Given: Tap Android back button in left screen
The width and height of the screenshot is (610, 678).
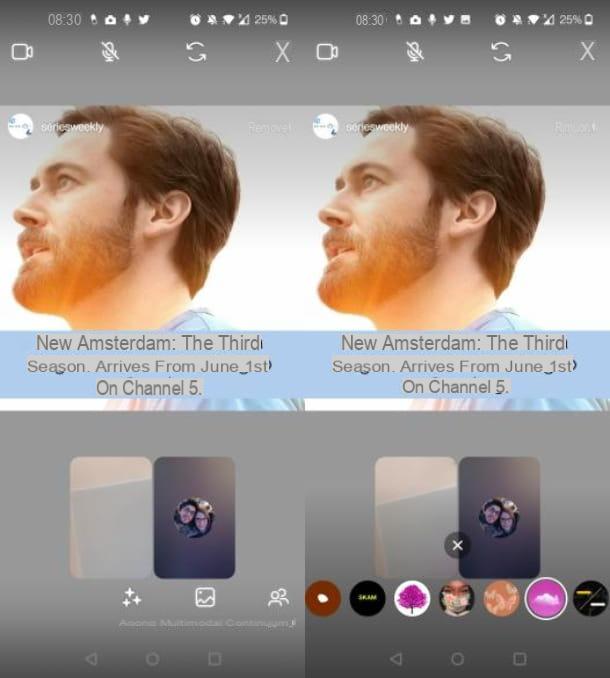Looking at the screenshot, I should [x=91, y=659].
